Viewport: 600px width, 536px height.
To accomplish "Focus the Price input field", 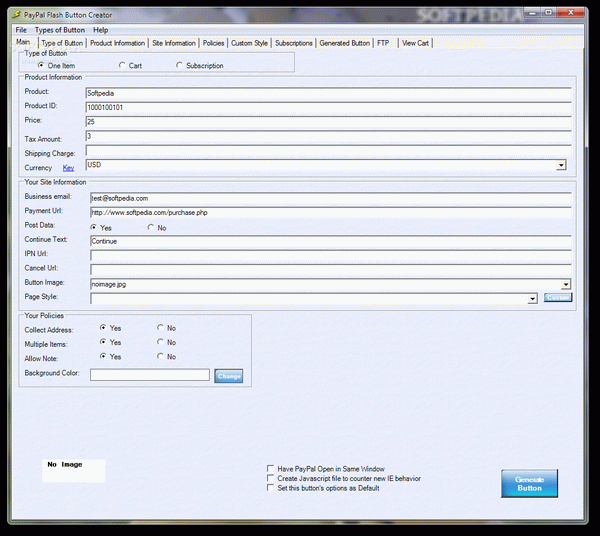I will [x=328, y=122].
